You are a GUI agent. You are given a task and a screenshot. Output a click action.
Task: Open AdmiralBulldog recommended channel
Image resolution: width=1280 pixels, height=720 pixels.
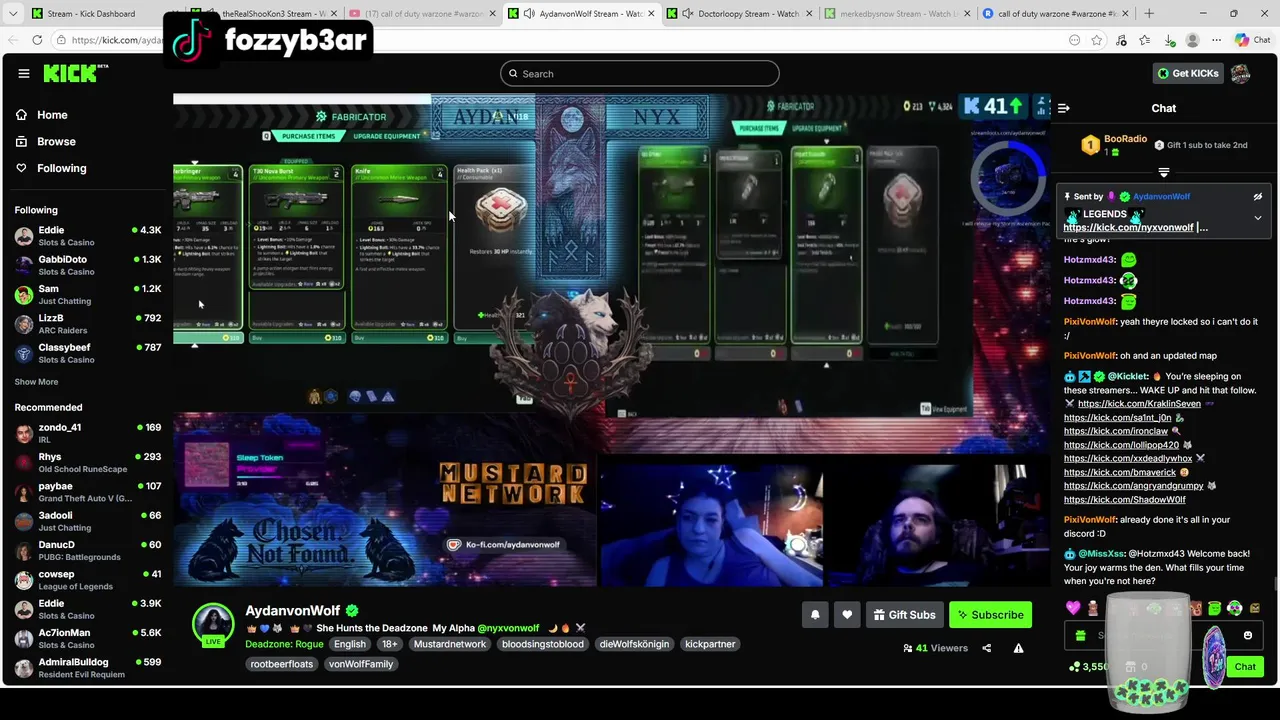click(x=88, y=668)
